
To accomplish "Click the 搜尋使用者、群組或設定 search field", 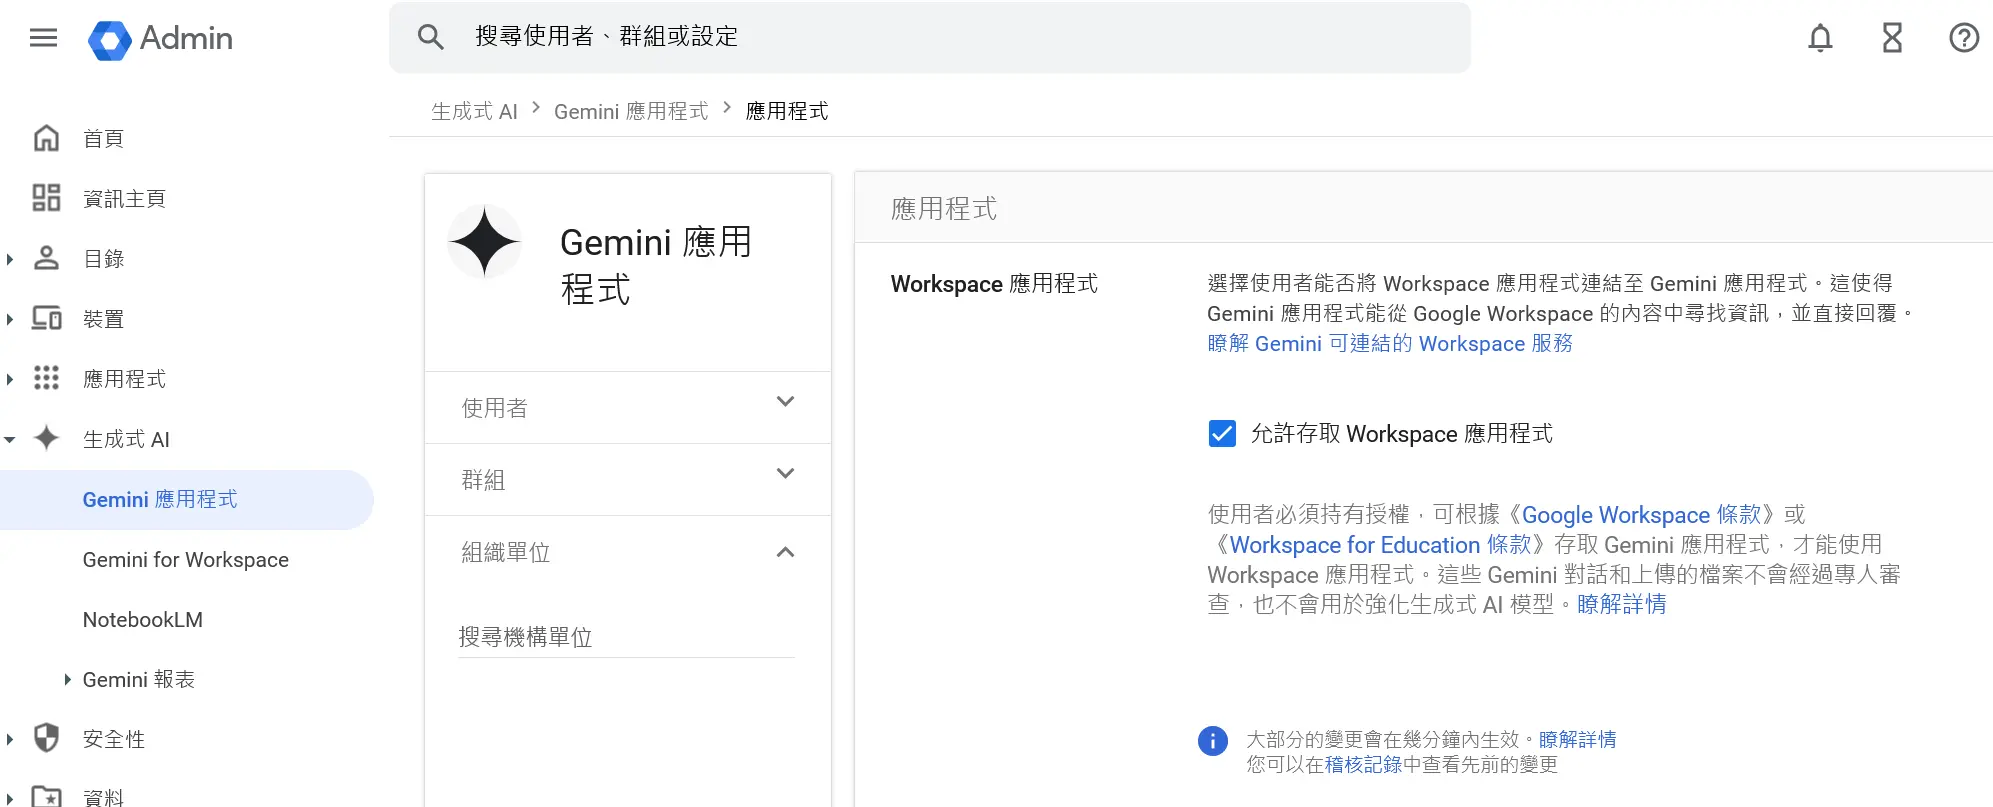I will pyautogui.click(x=930, y=37).
